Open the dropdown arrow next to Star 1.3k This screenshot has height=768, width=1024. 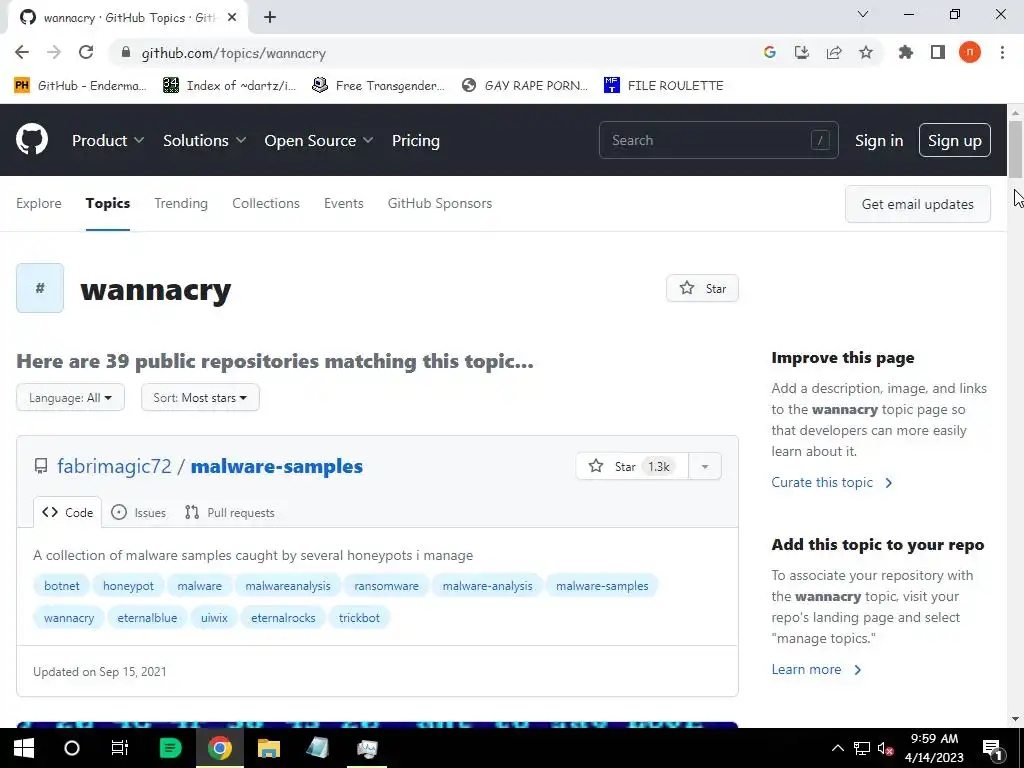click(x=705, y=466)
